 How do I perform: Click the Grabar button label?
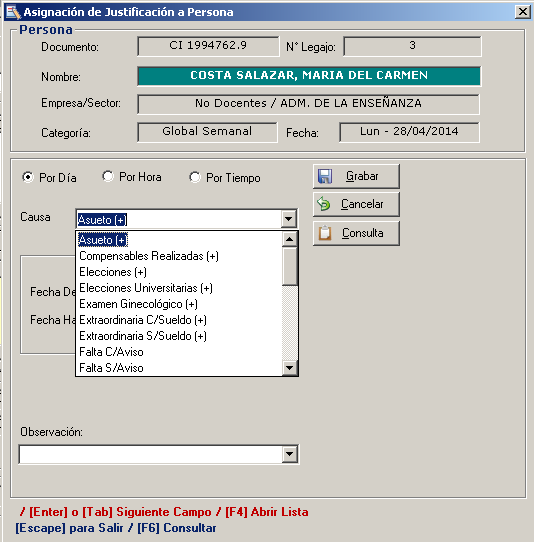coord(362,176)
